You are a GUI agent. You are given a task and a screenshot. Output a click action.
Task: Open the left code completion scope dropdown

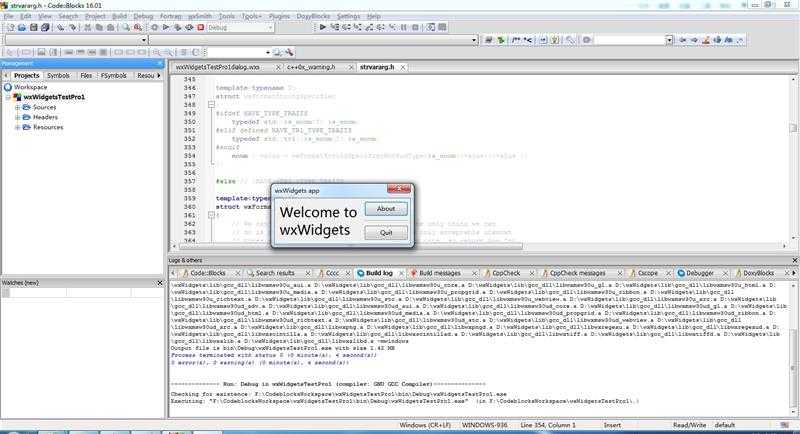pyautogui.click(x=143, y=40)
